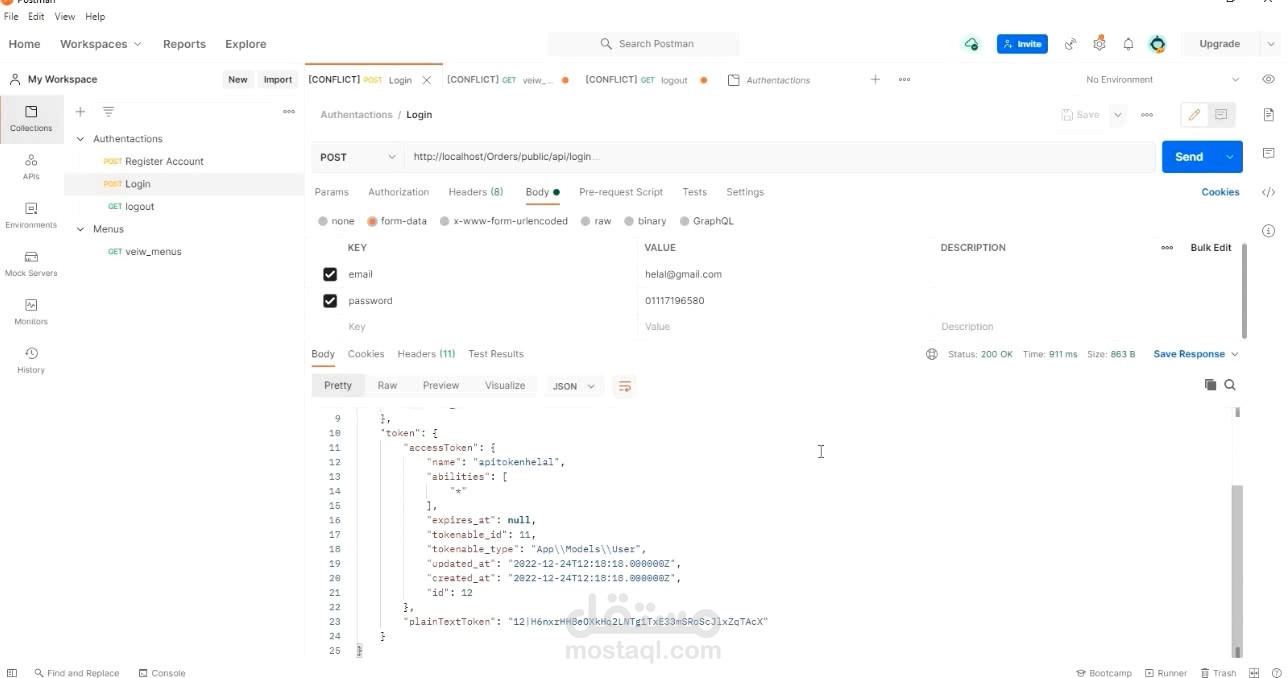Click the Upgrade button
This screenshot has height=678, width=1288.
[1219, 44]
